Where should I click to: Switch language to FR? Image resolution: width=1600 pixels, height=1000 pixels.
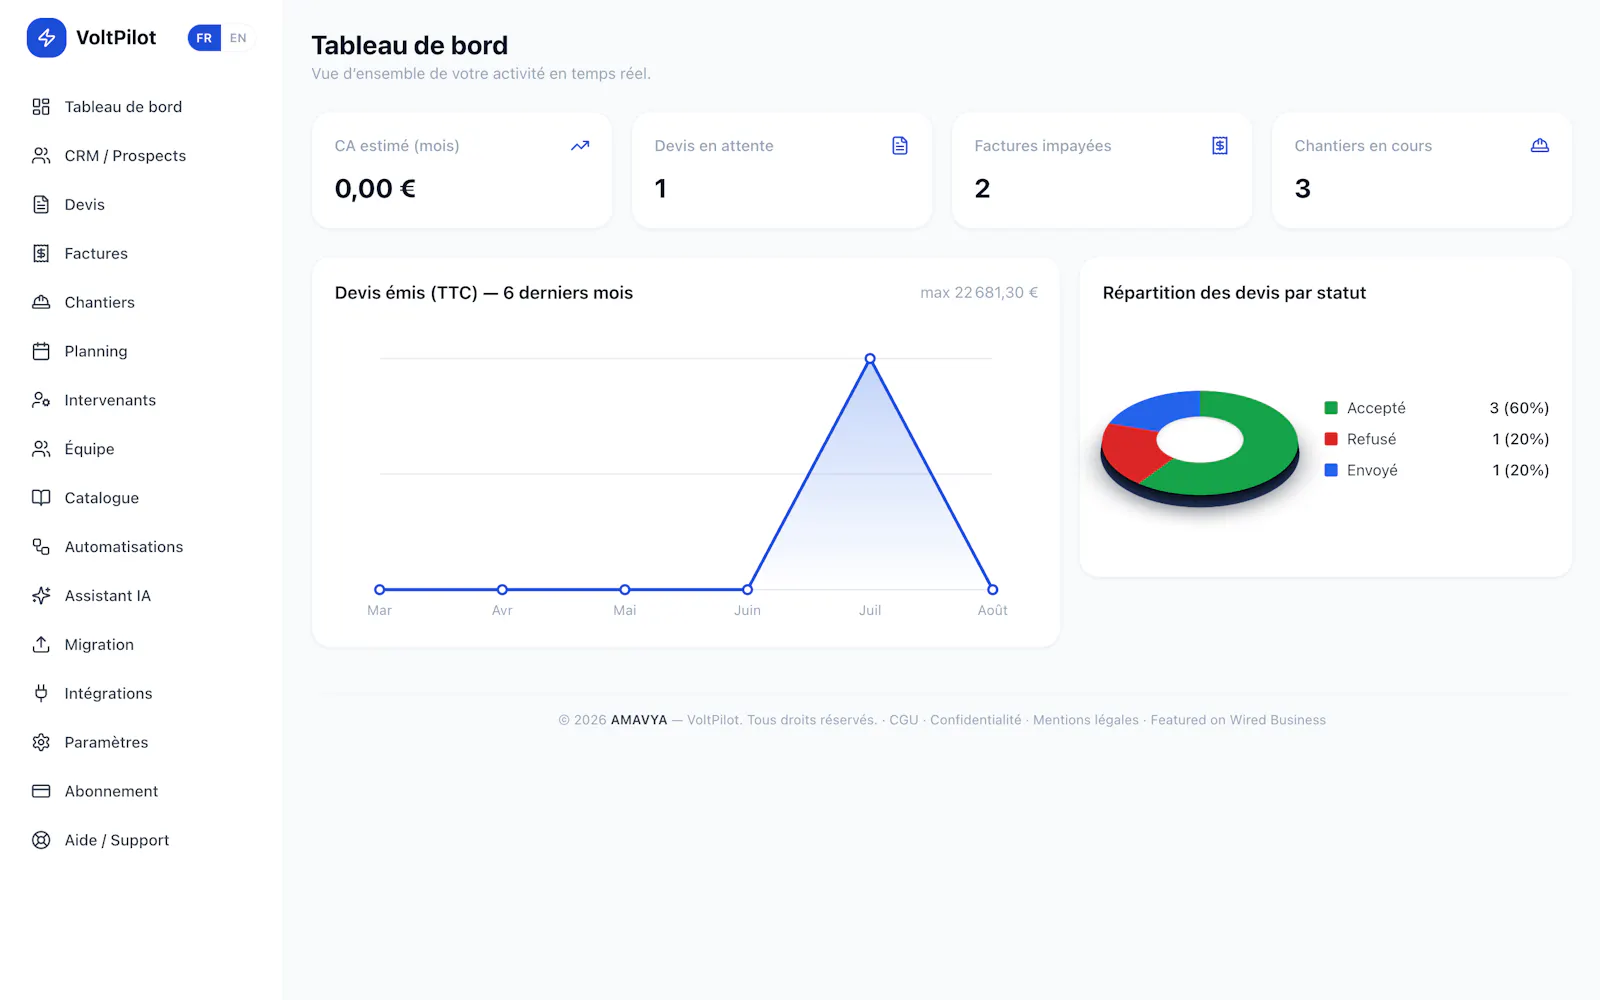pos(204,38)
